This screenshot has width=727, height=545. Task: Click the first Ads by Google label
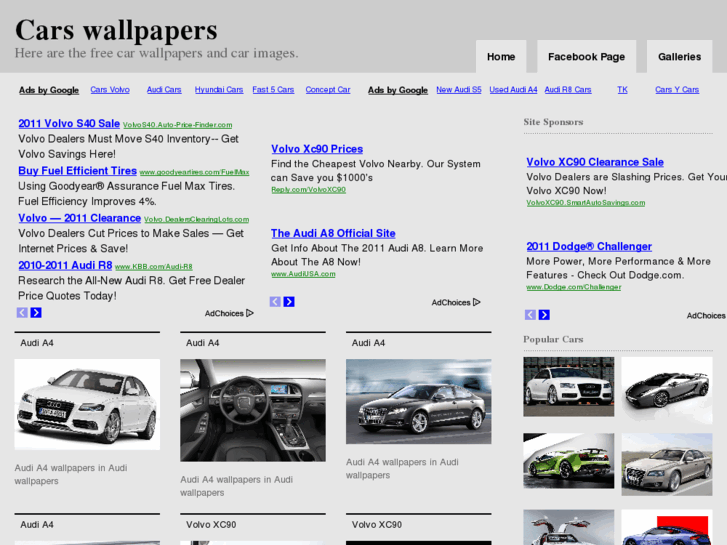coord(49,90)
